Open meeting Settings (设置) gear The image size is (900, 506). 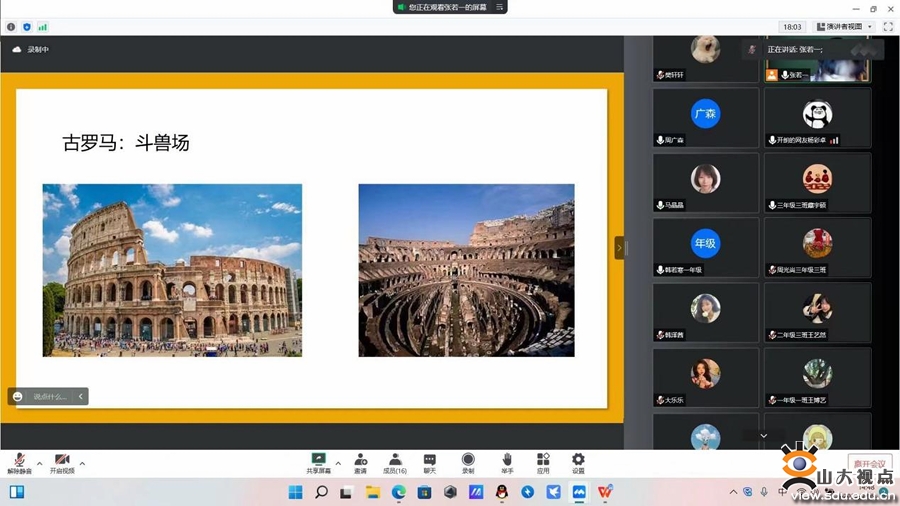click(x=578, y=462)
